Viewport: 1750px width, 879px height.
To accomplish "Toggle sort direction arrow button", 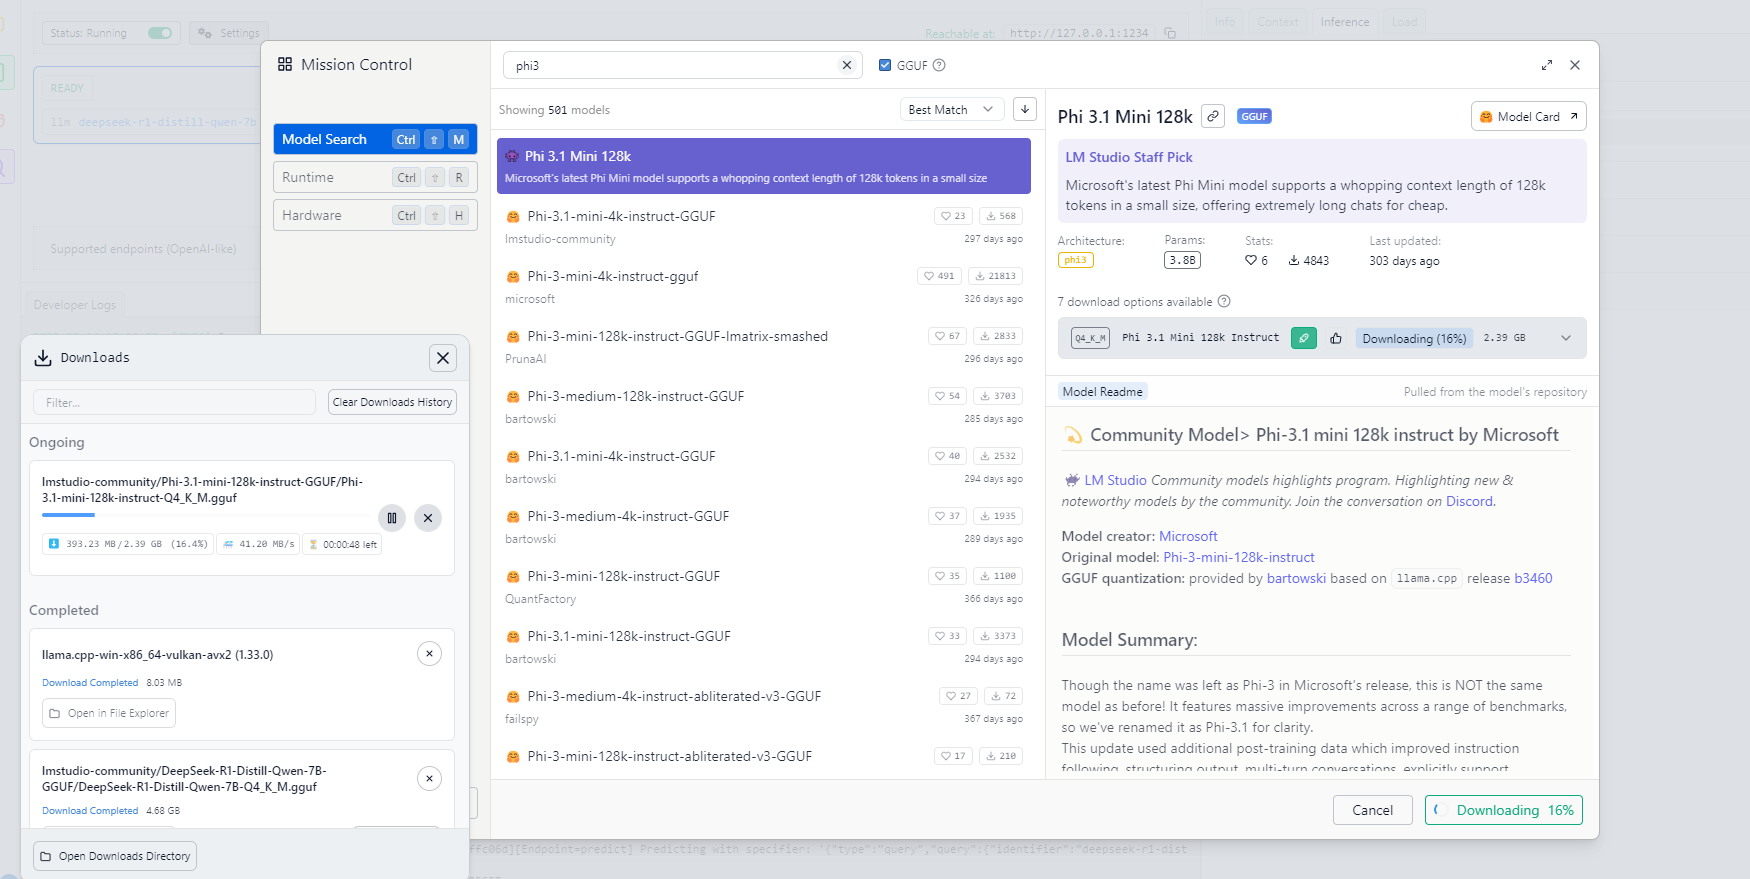I will click(x=1024, y=109).
